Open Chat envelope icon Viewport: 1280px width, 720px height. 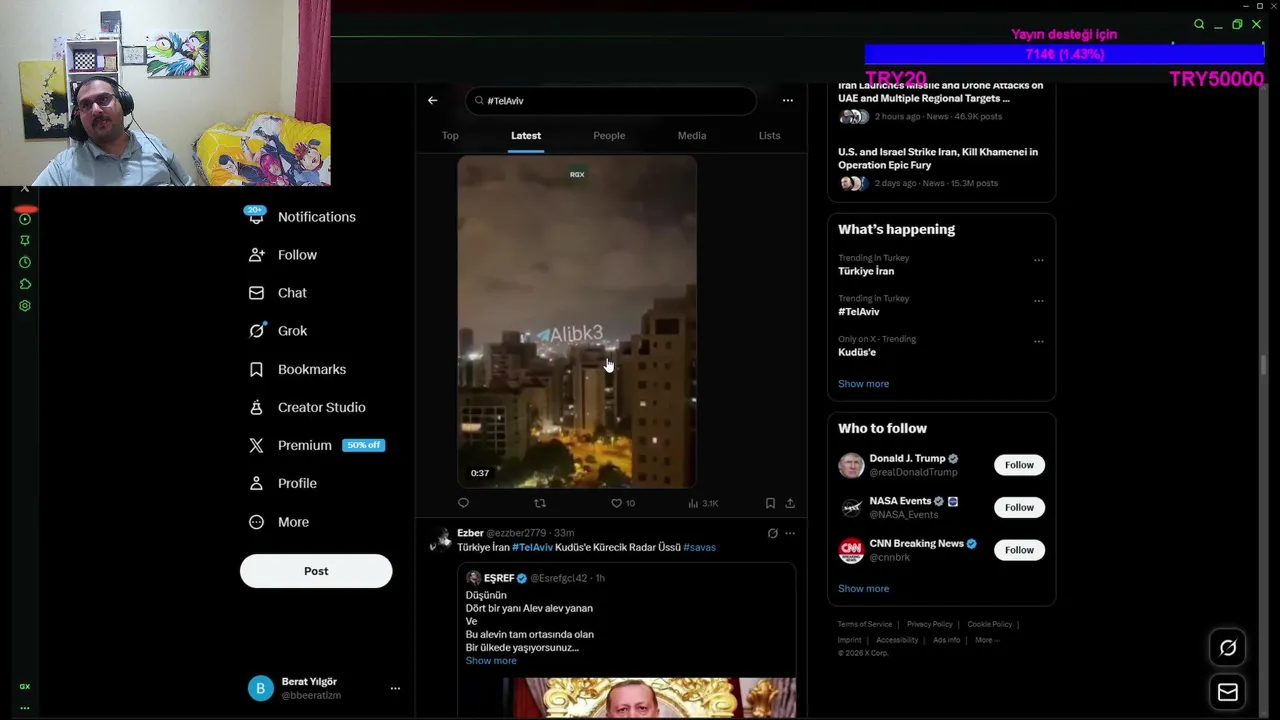256,293
